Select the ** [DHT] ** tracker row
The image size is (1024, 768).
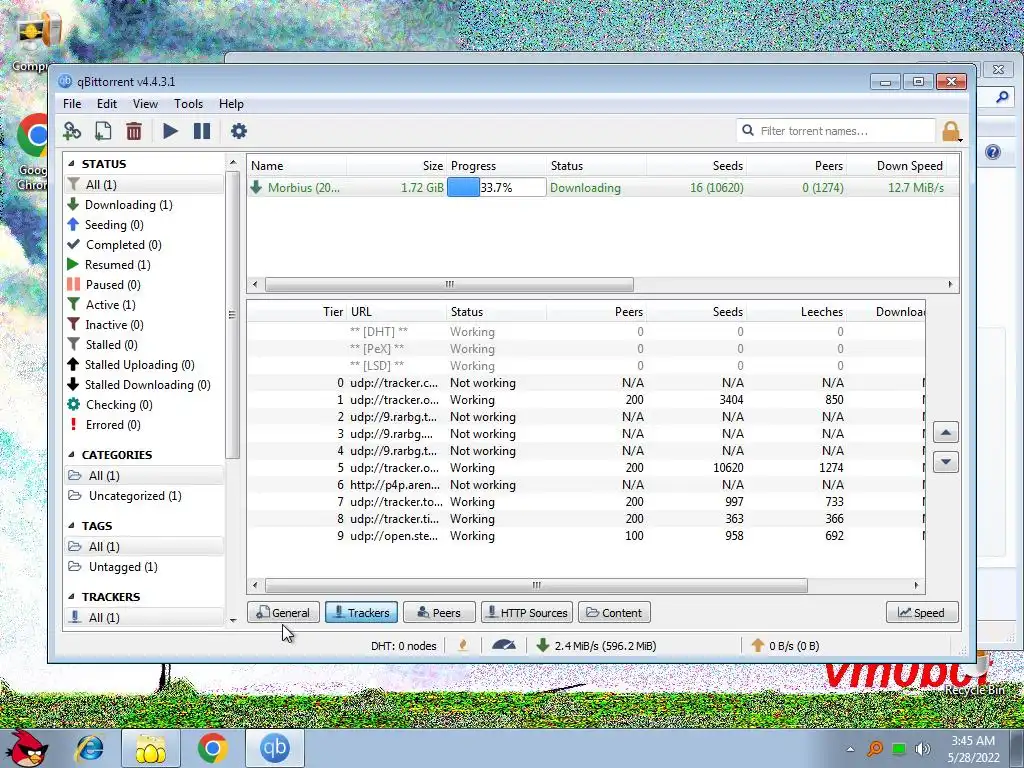[586, 332]
